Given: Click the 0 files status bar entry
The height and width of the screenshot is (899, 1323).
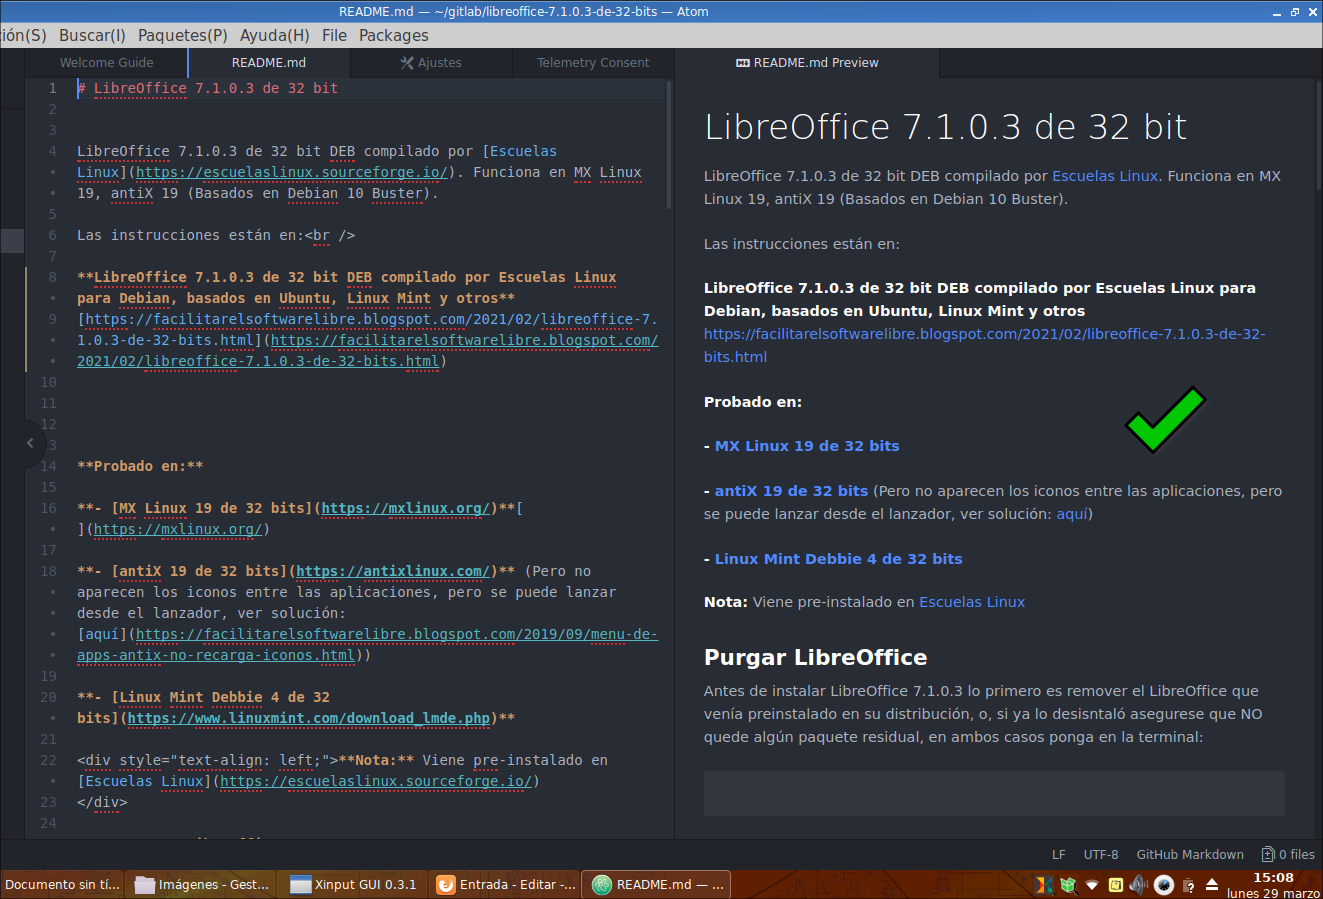Looking at the screenshot, I should coord(1289,854).
